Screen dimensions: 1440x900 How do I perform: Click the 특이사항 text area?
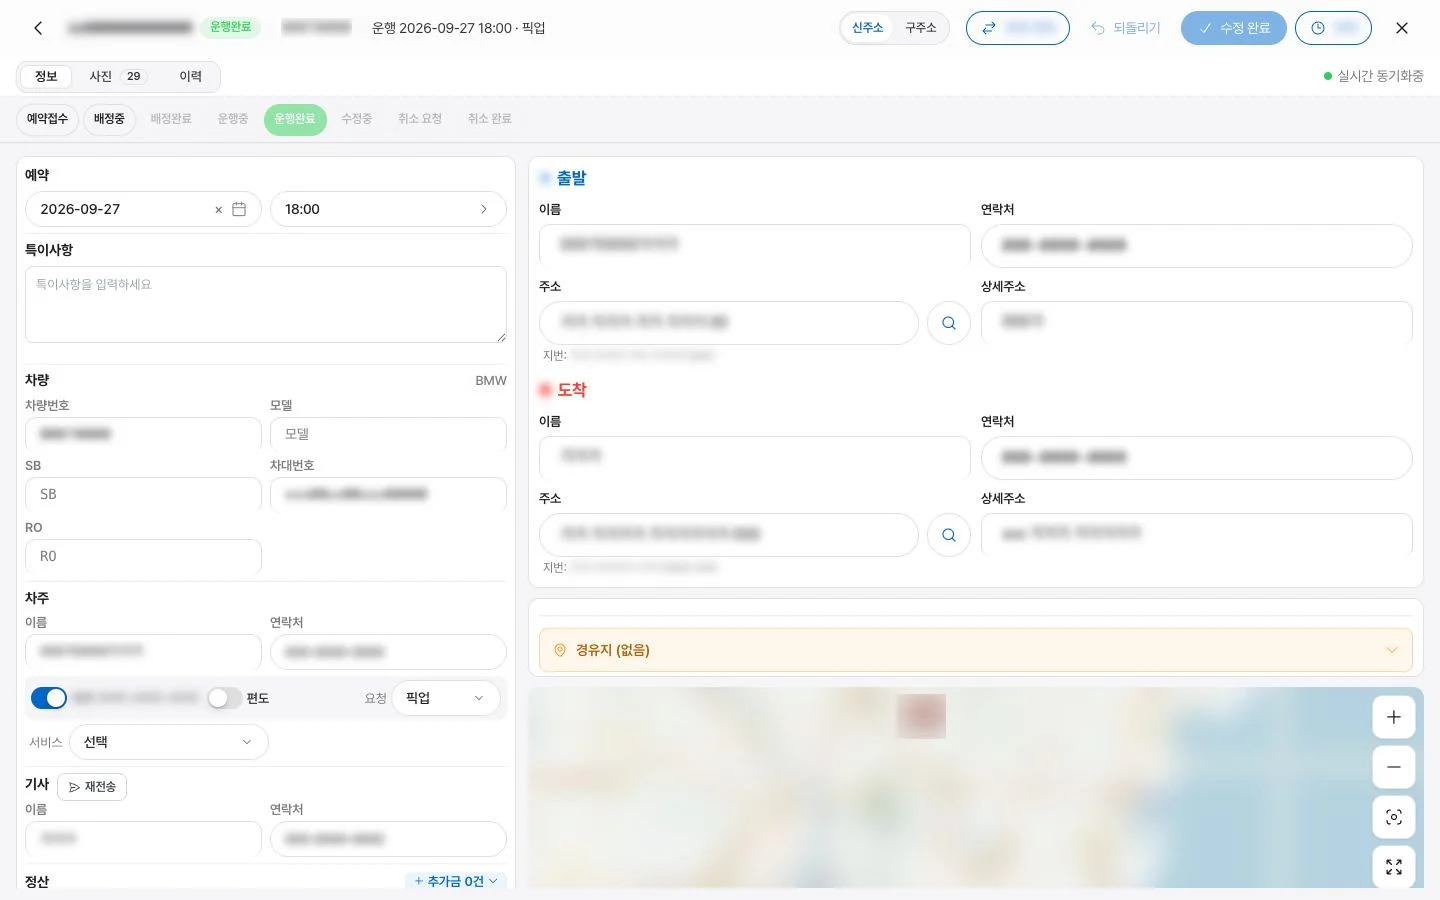266,305
